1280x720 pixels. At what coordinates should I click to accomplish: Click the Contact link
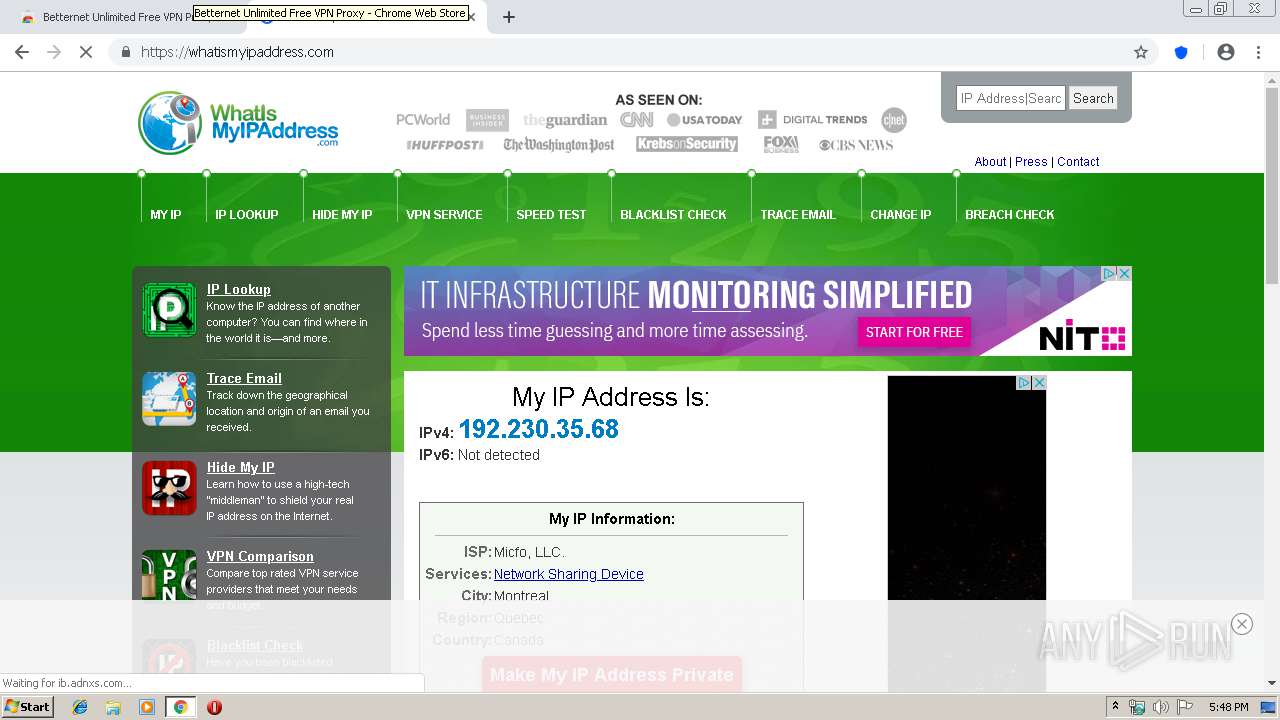[1078, 162]
